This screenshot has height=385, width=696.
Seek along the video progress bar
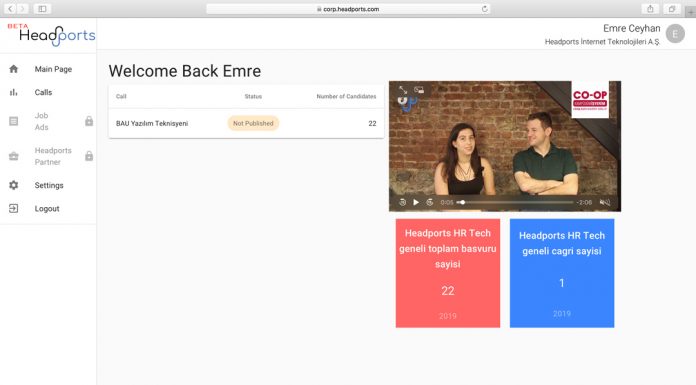tap(515, 202)
